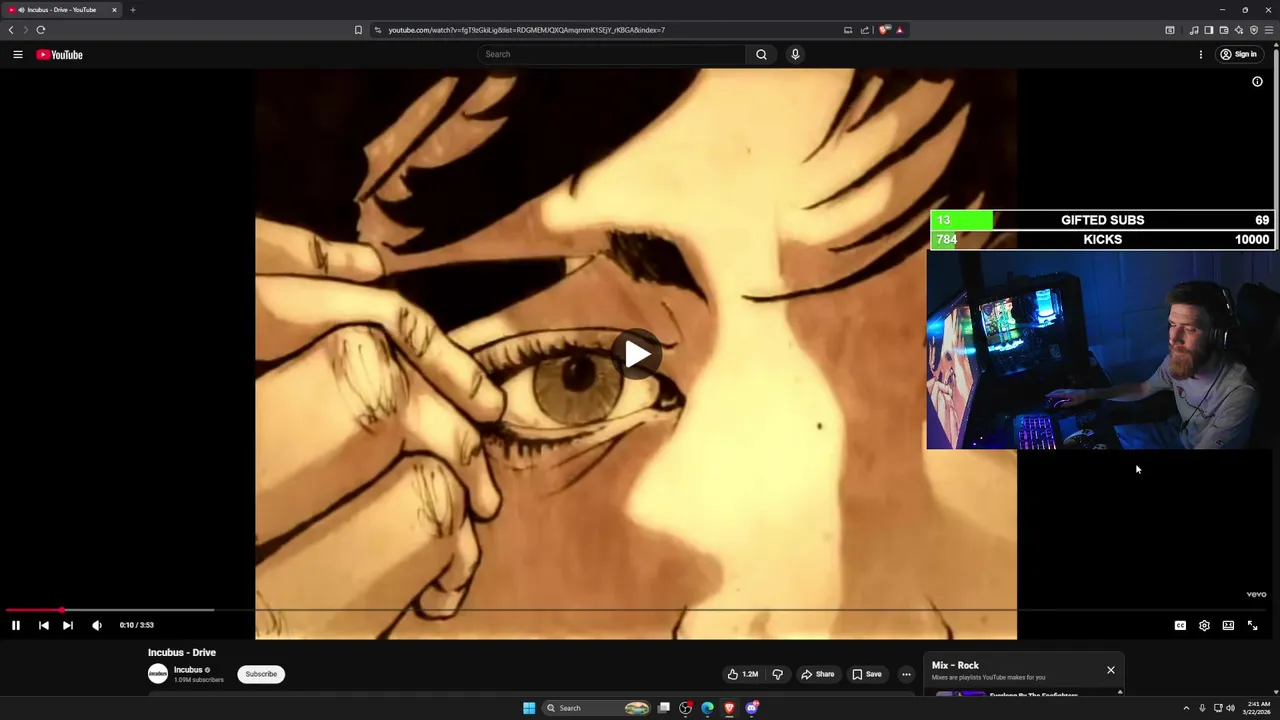Screen dimensions: 1280x720
Task: Click the browser address bar URL
Action: point(526,30)
